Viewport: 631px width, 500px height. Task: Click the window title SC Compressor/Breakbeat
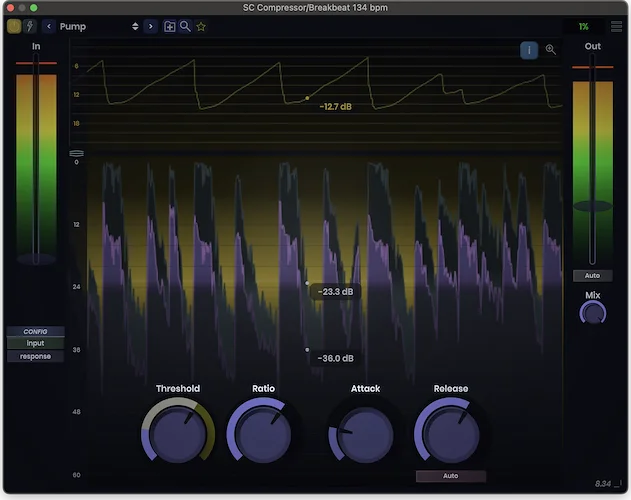coord(315,8)
